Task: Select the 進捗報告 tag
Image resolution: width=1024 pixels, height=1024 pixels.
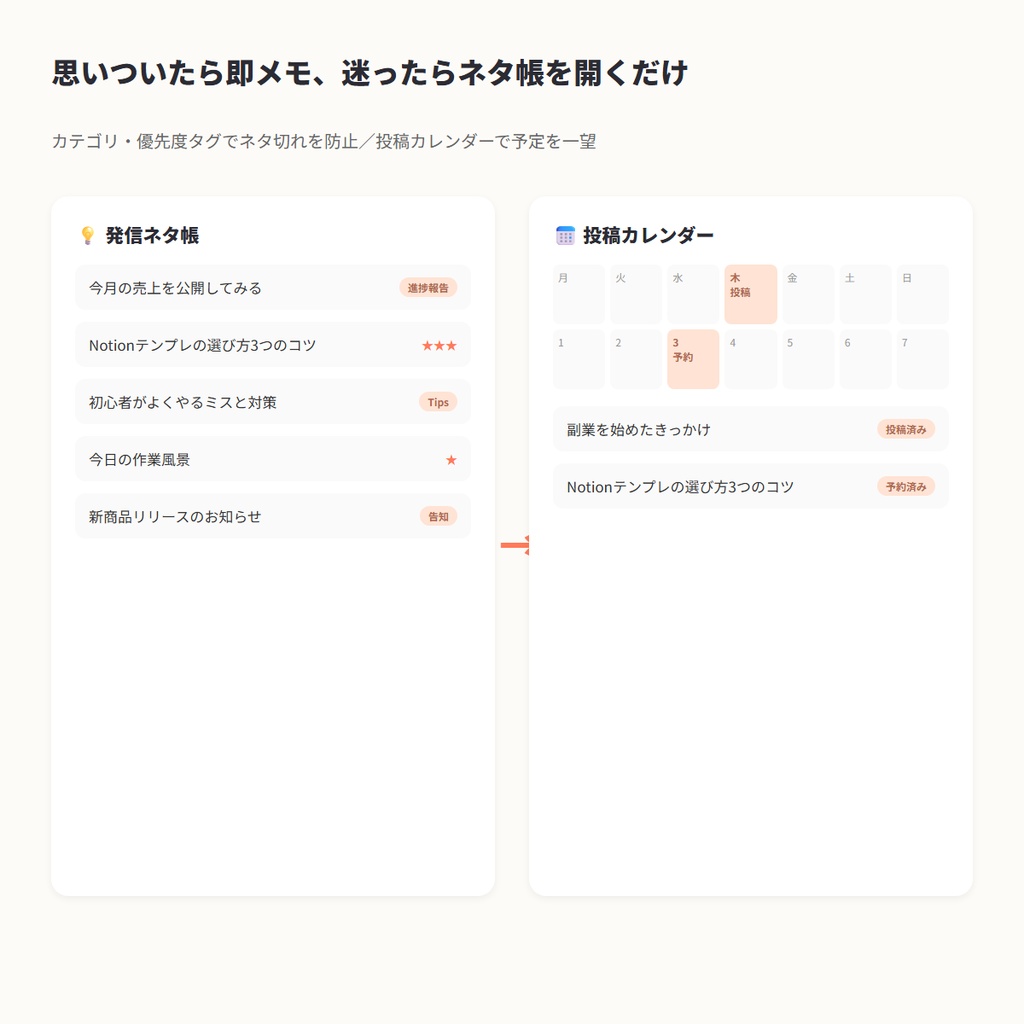Action: (x=428, y=288)
